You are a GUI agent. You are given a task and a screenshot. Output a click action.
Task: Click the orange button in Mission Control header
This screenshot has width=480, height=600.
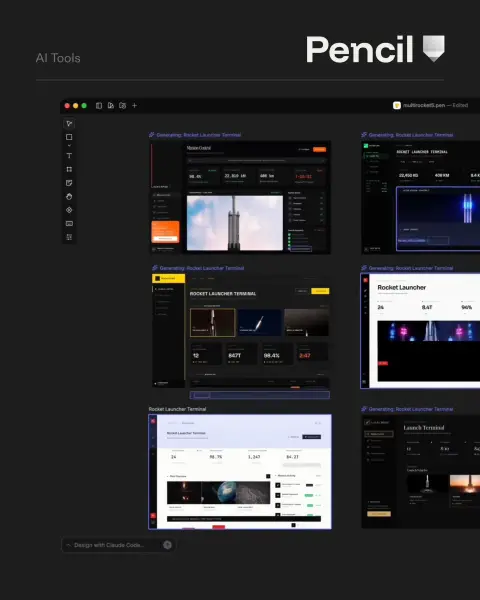coord(320,149)
